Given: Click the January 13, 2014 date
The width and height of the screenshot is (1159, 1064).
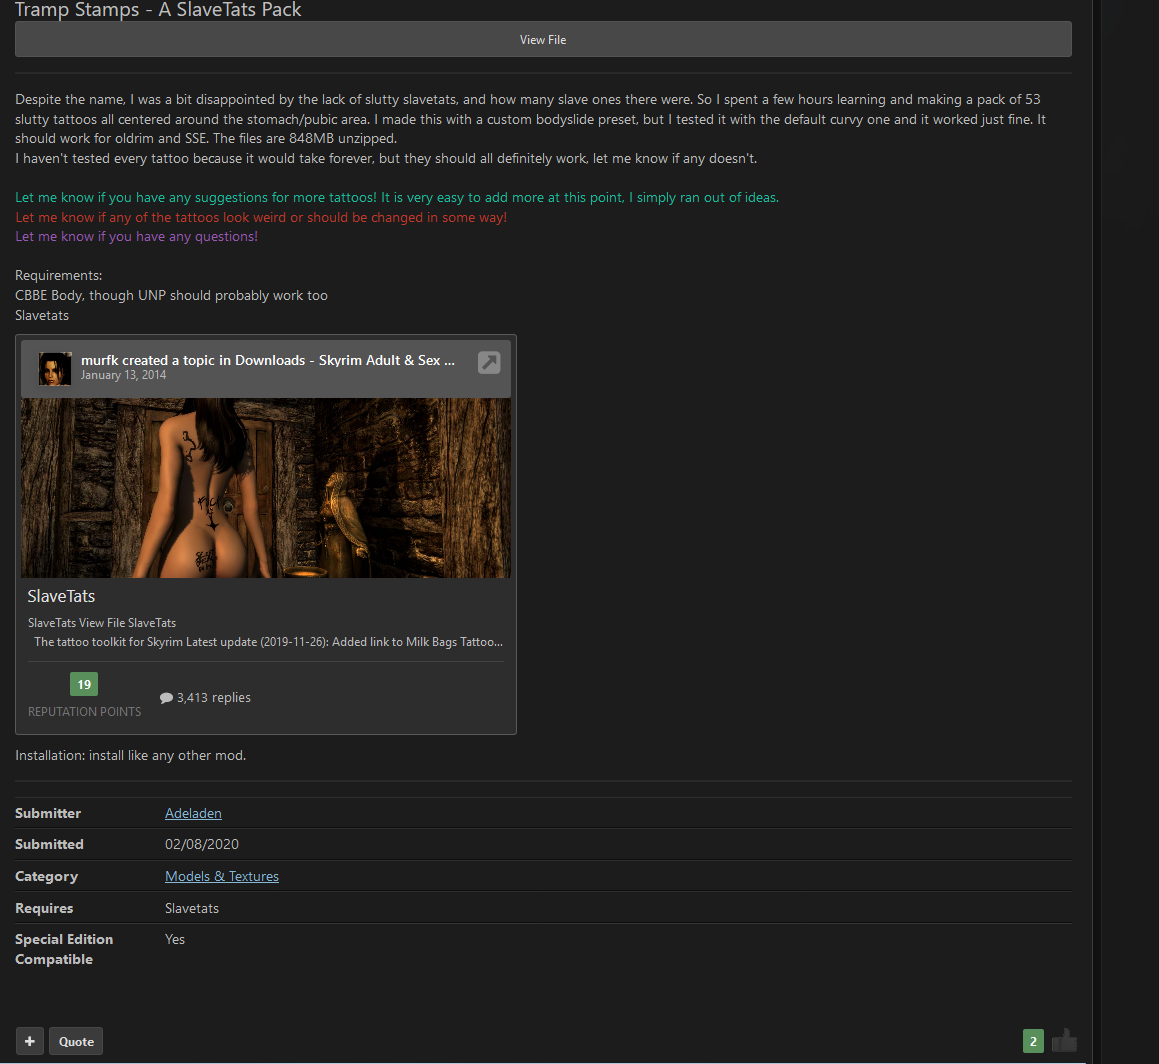Looking at the screenshot, I should coord(123,375).
